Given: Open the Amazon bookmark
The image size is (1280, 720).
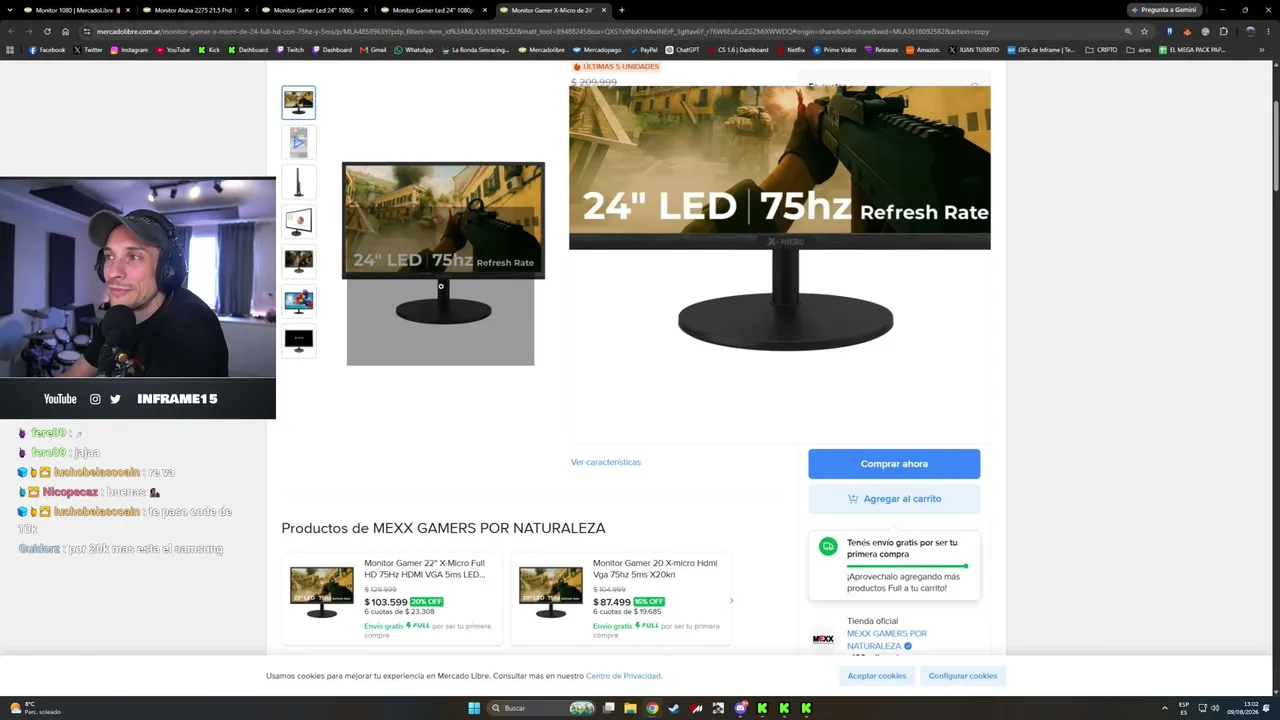Looking at the screenshot, I should point(922,50).
